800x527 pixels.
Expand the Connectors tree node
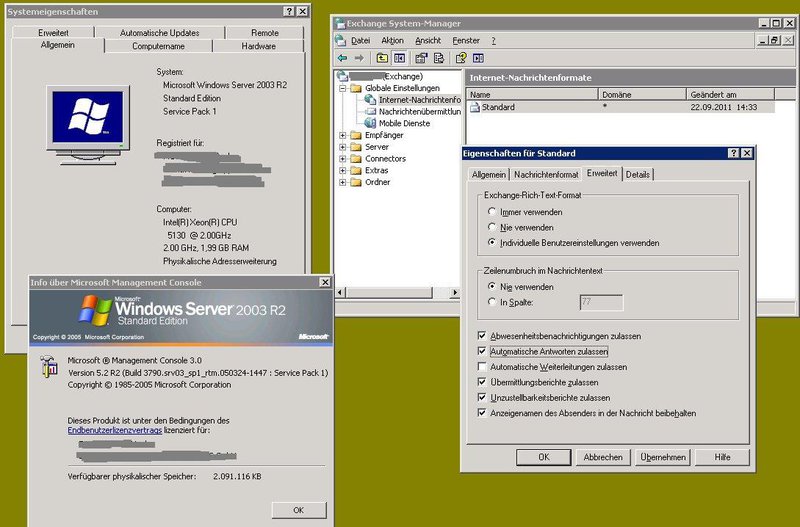343,159
